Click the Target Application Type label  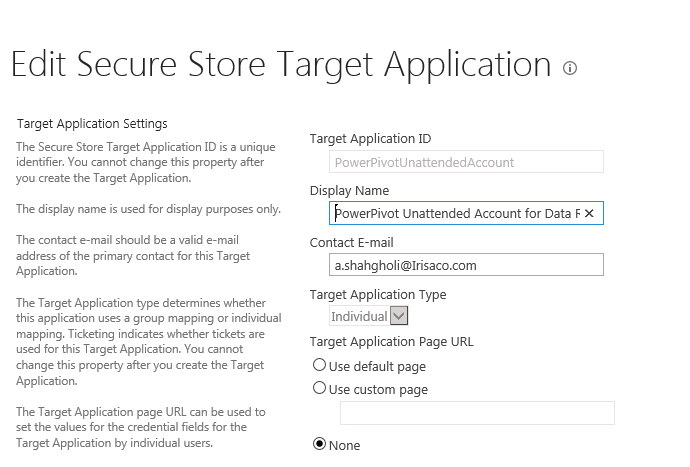(x=378, y=294)
